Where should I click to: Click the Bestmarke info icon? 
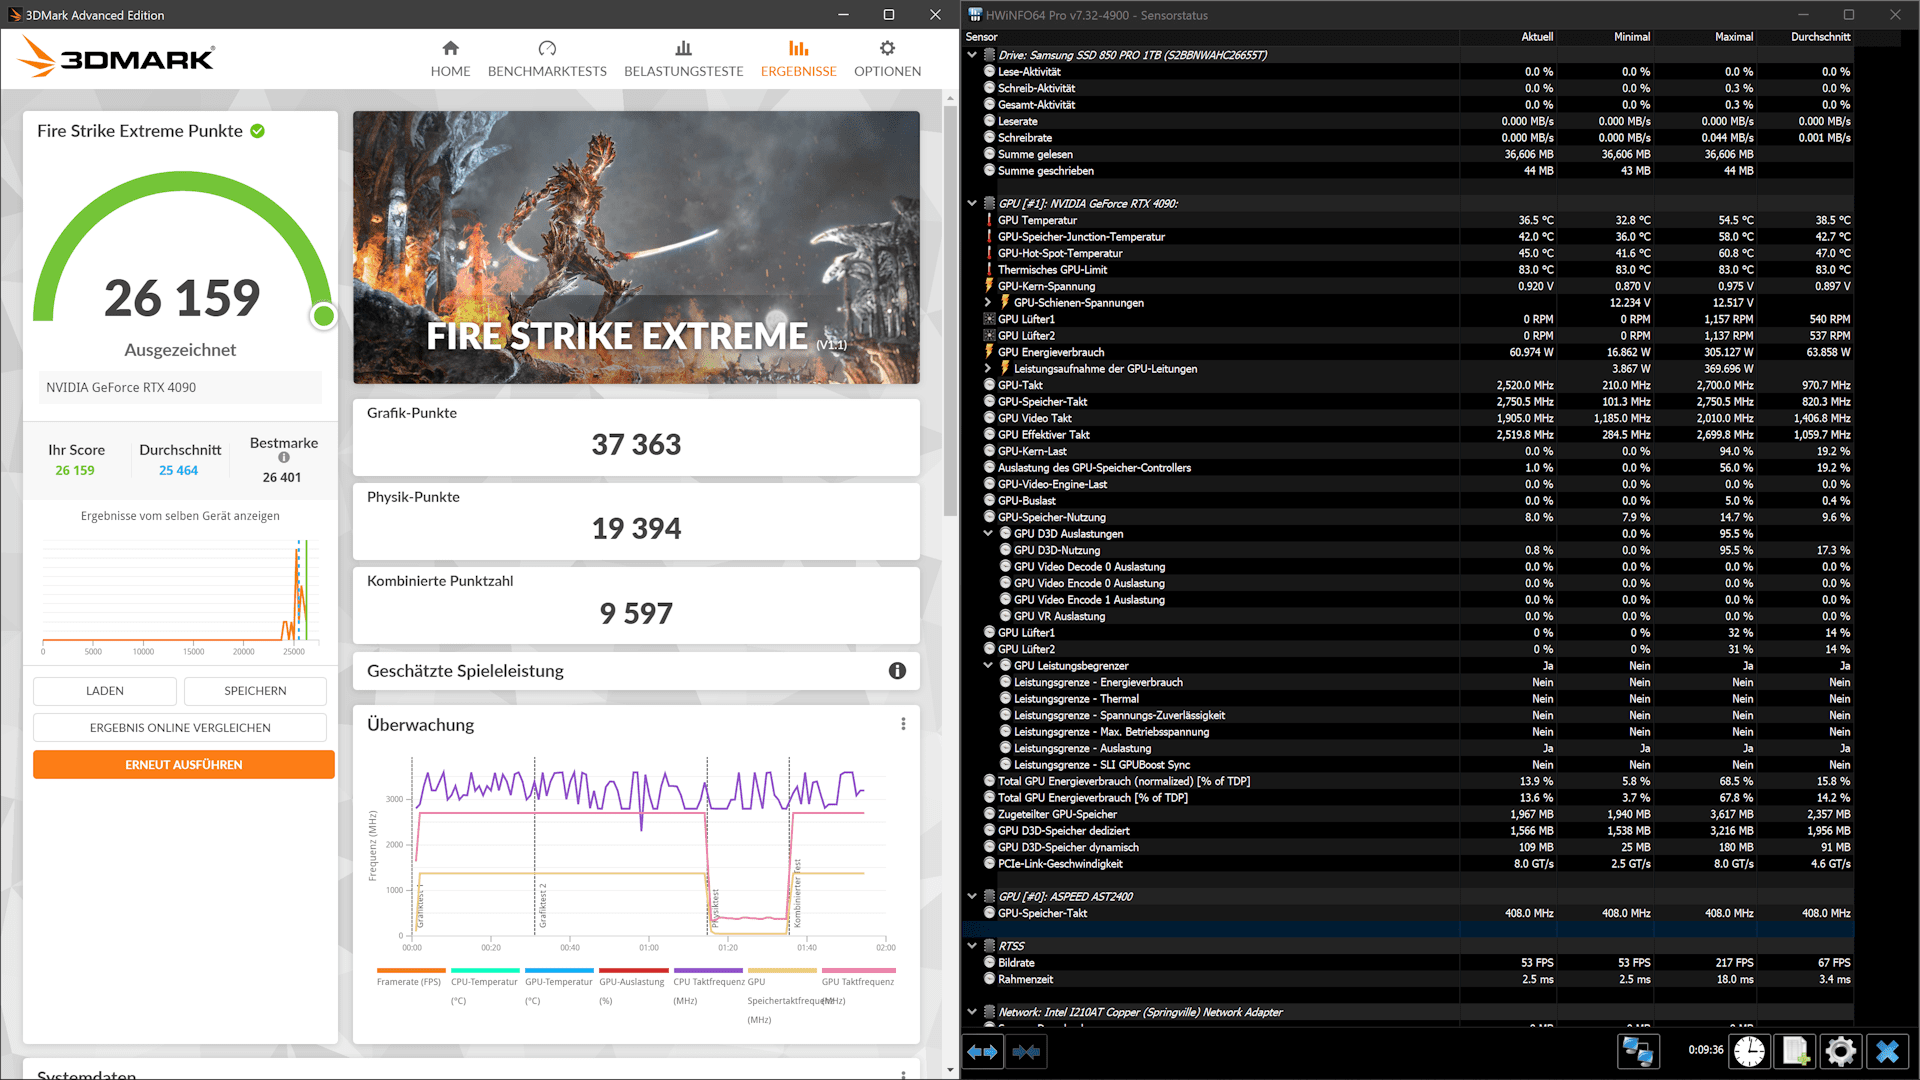click(x=284, y=458)
